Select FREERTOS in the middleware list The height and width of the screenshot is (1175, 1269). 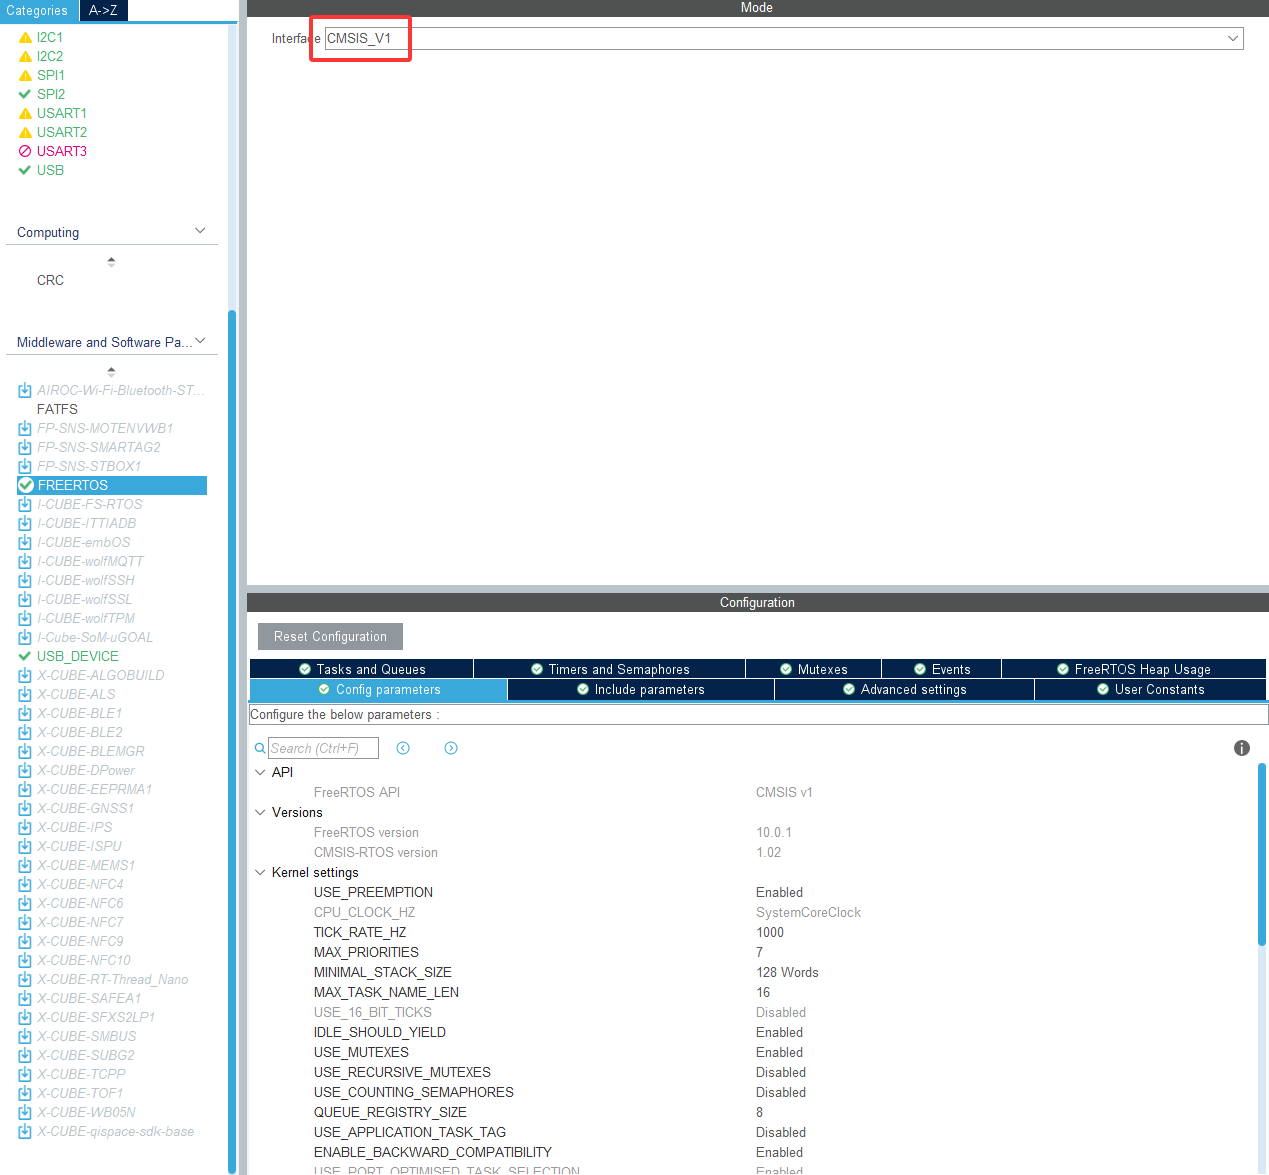coord(73,485)
